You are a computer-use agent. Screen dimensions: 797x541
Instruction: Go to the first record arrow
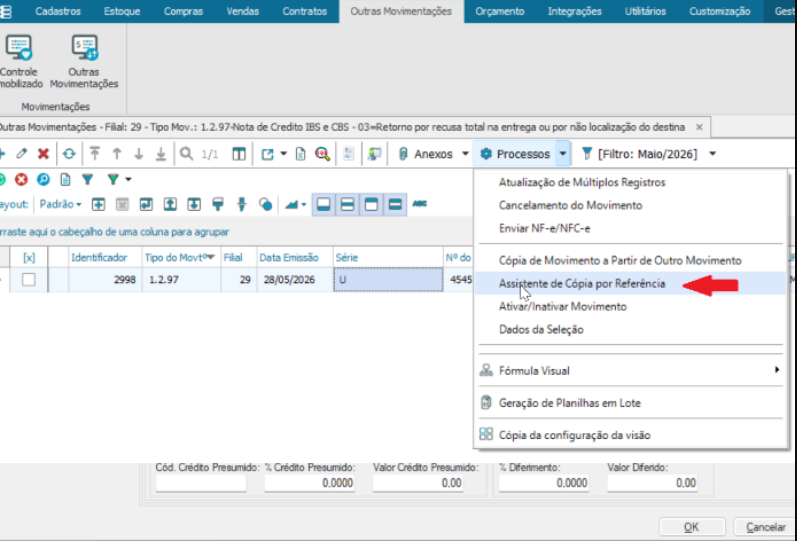point(95,154)
